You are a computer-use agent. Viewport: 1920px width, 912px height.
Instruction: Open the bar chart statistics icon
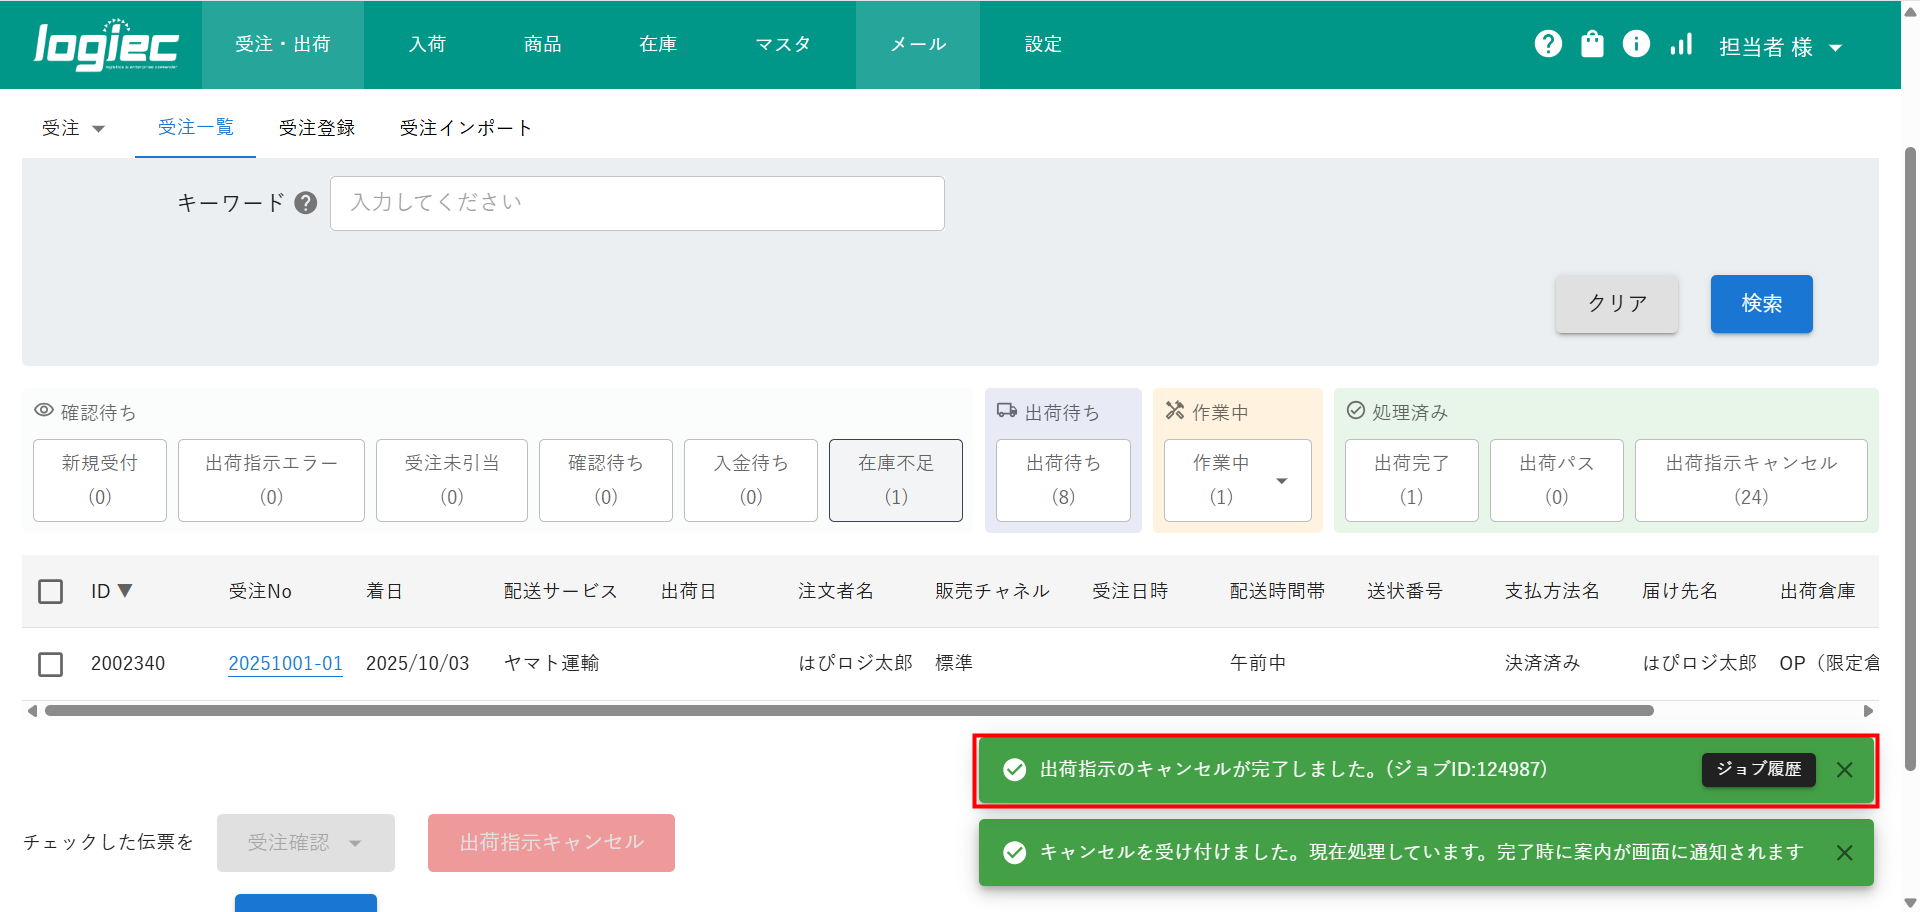[x=1681, y=44]
